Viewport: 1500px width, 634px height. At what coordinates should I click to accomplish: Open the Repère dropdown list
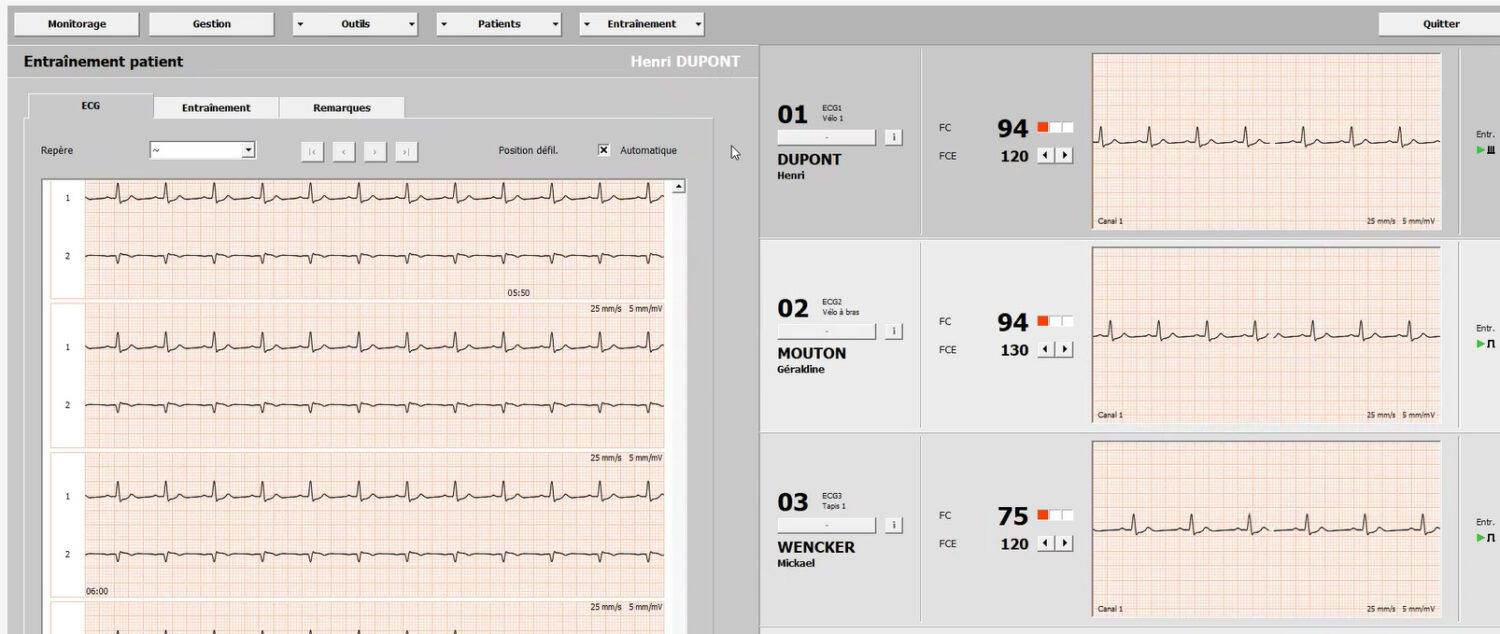click(248, 150)
